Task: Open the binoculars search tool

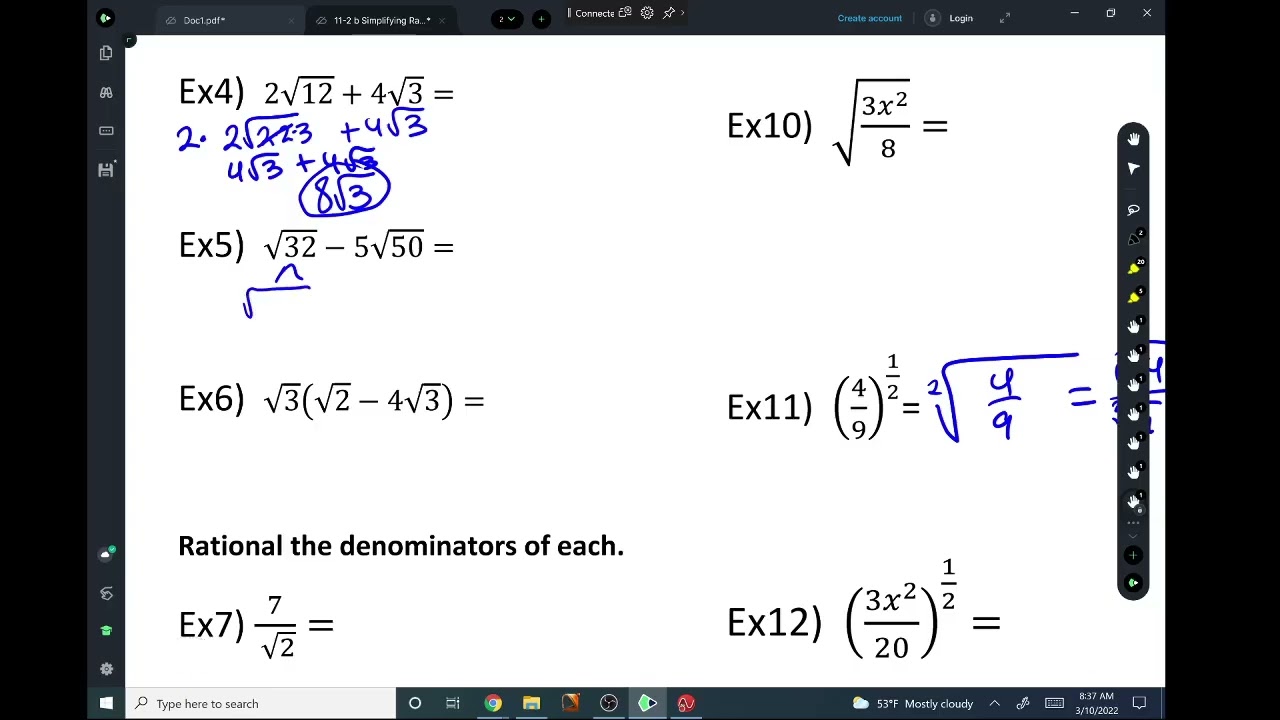Action: click(x=106, y=92)
